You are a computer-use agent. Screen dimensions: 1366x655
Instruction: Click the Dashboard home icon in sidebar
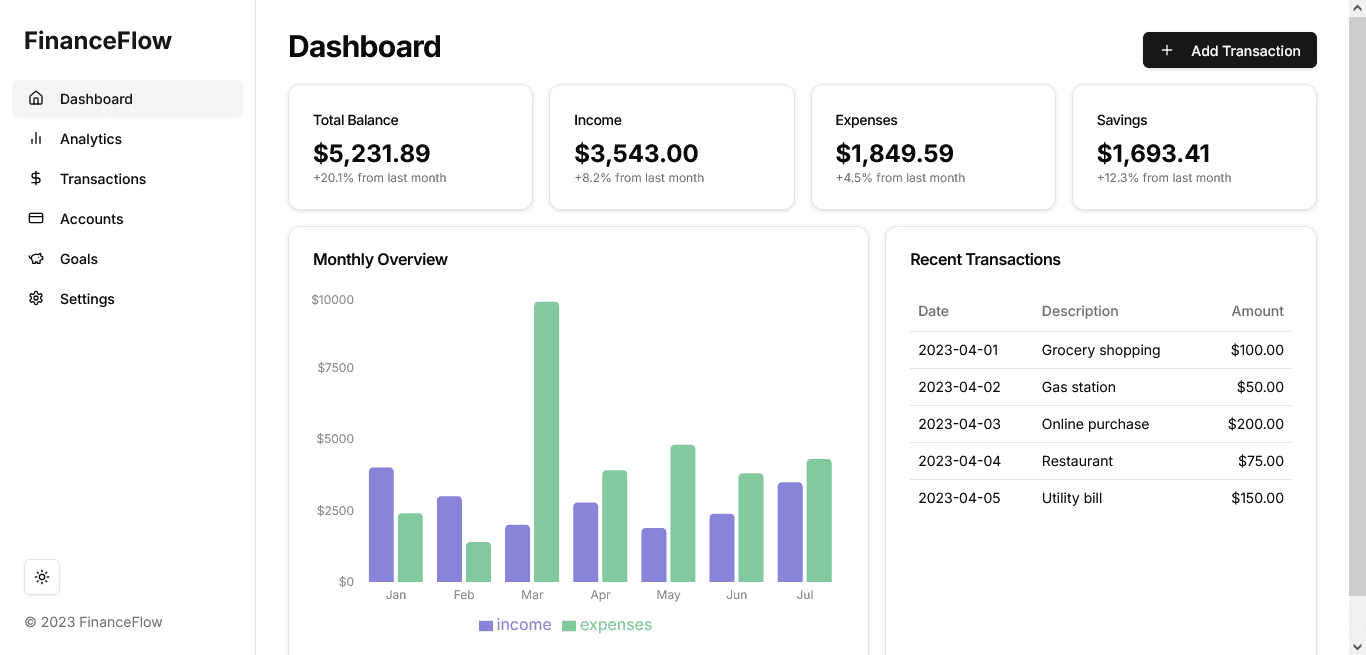tap(36, 98)
